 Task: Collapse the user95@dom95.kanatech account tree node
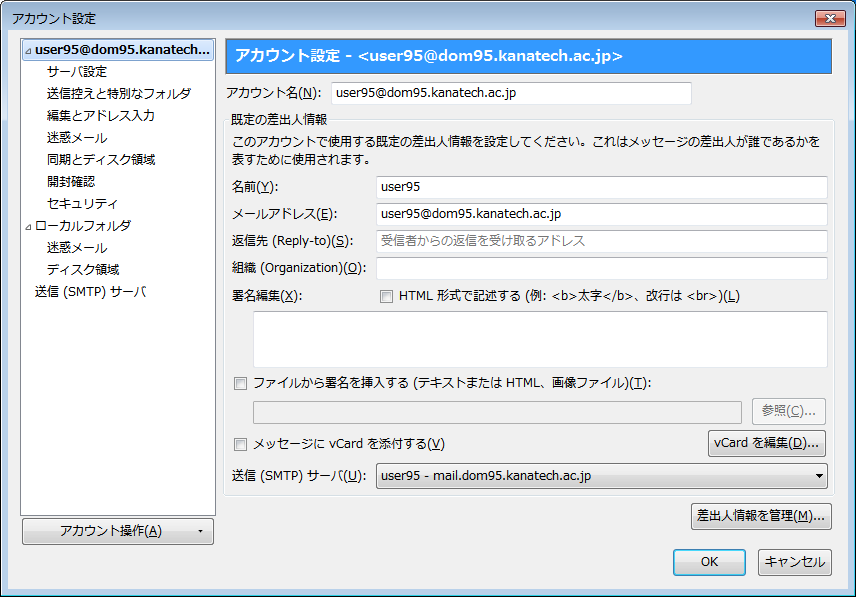pos(28,51)
